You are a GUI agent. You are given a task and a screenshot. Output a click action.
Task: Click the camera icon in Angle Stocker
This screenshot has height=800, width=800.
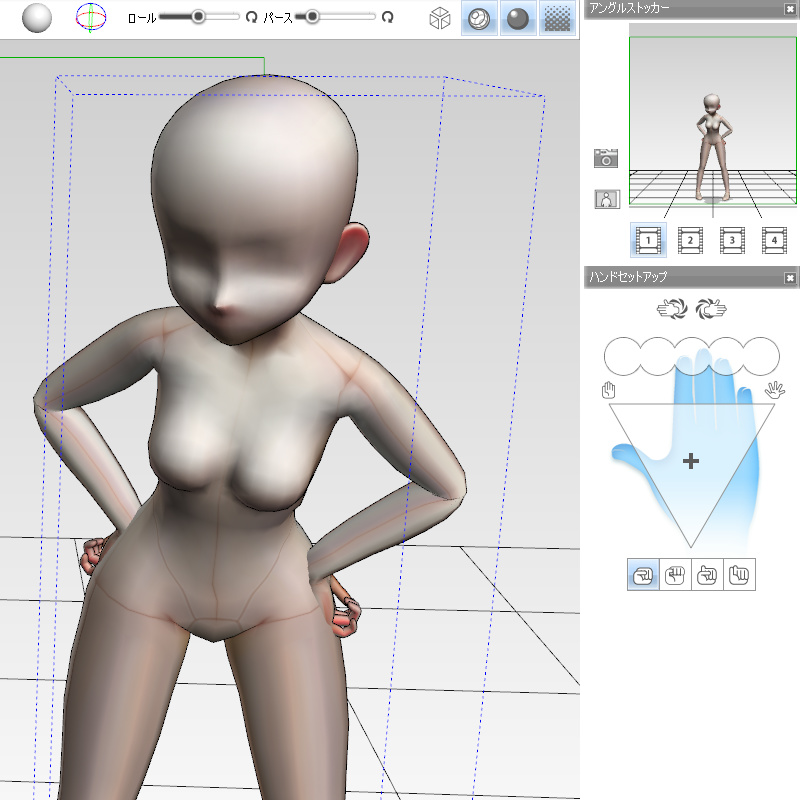pyautogui.click(x=606, y=158)
